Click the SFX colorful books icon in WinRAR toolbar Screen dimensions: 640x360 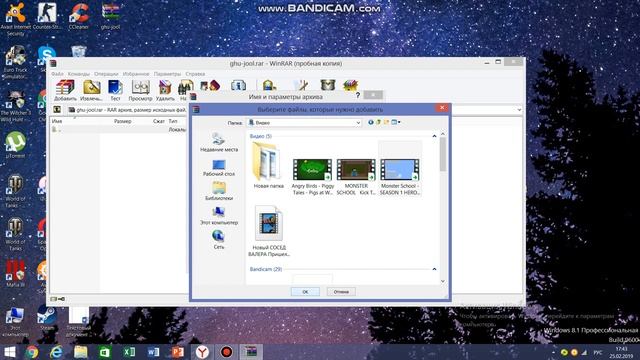click(x=351, y=85)
